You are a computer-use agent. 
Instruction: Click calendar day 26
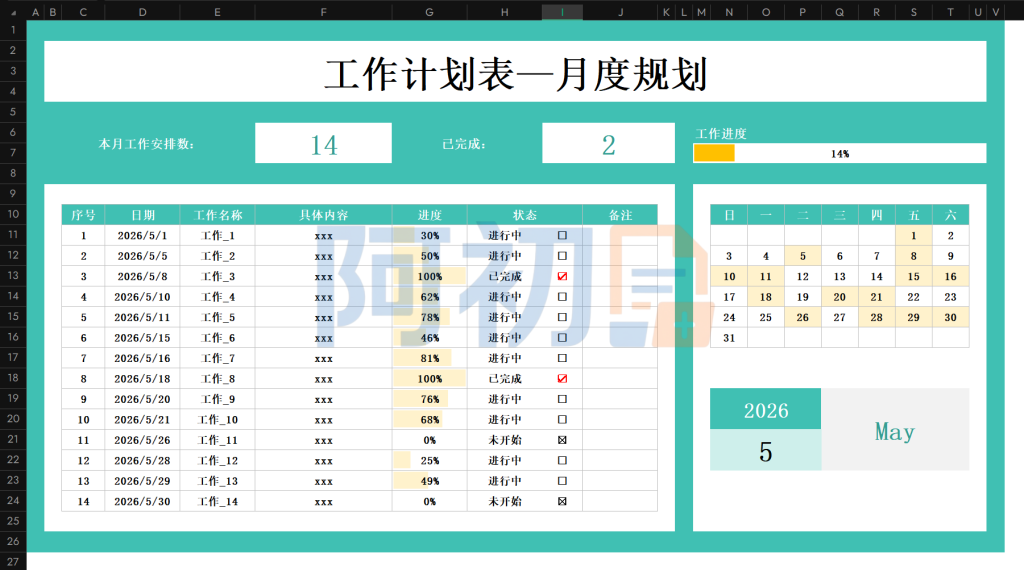(x=803, y=317)
